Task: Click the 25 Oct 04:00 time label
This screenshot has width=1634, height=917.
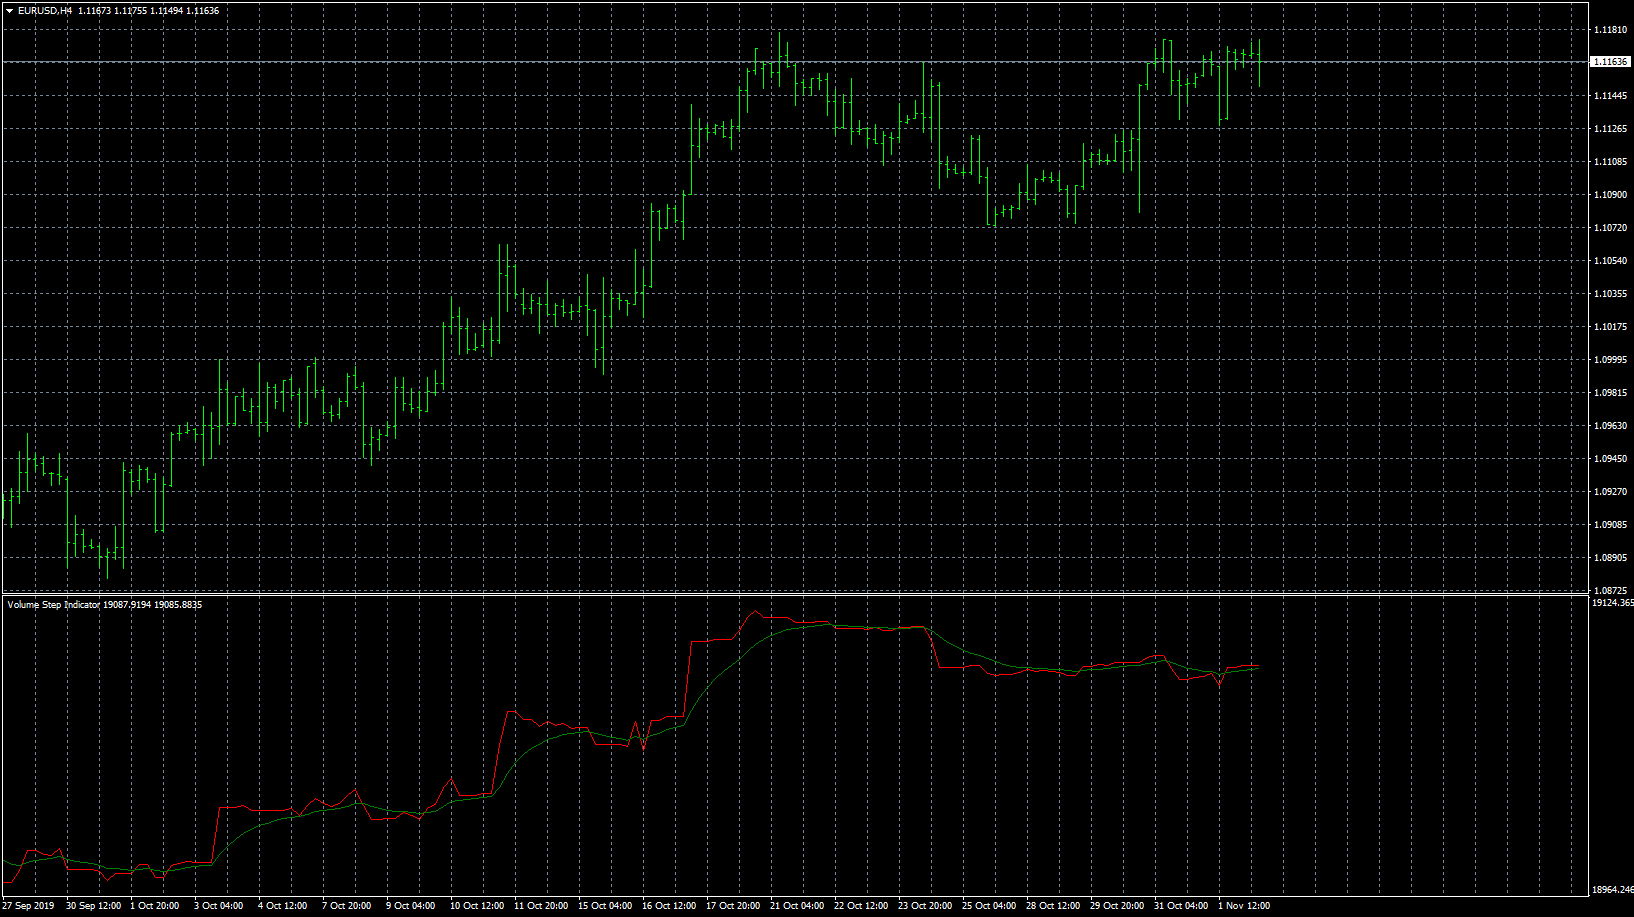Action: pos(989,906)
